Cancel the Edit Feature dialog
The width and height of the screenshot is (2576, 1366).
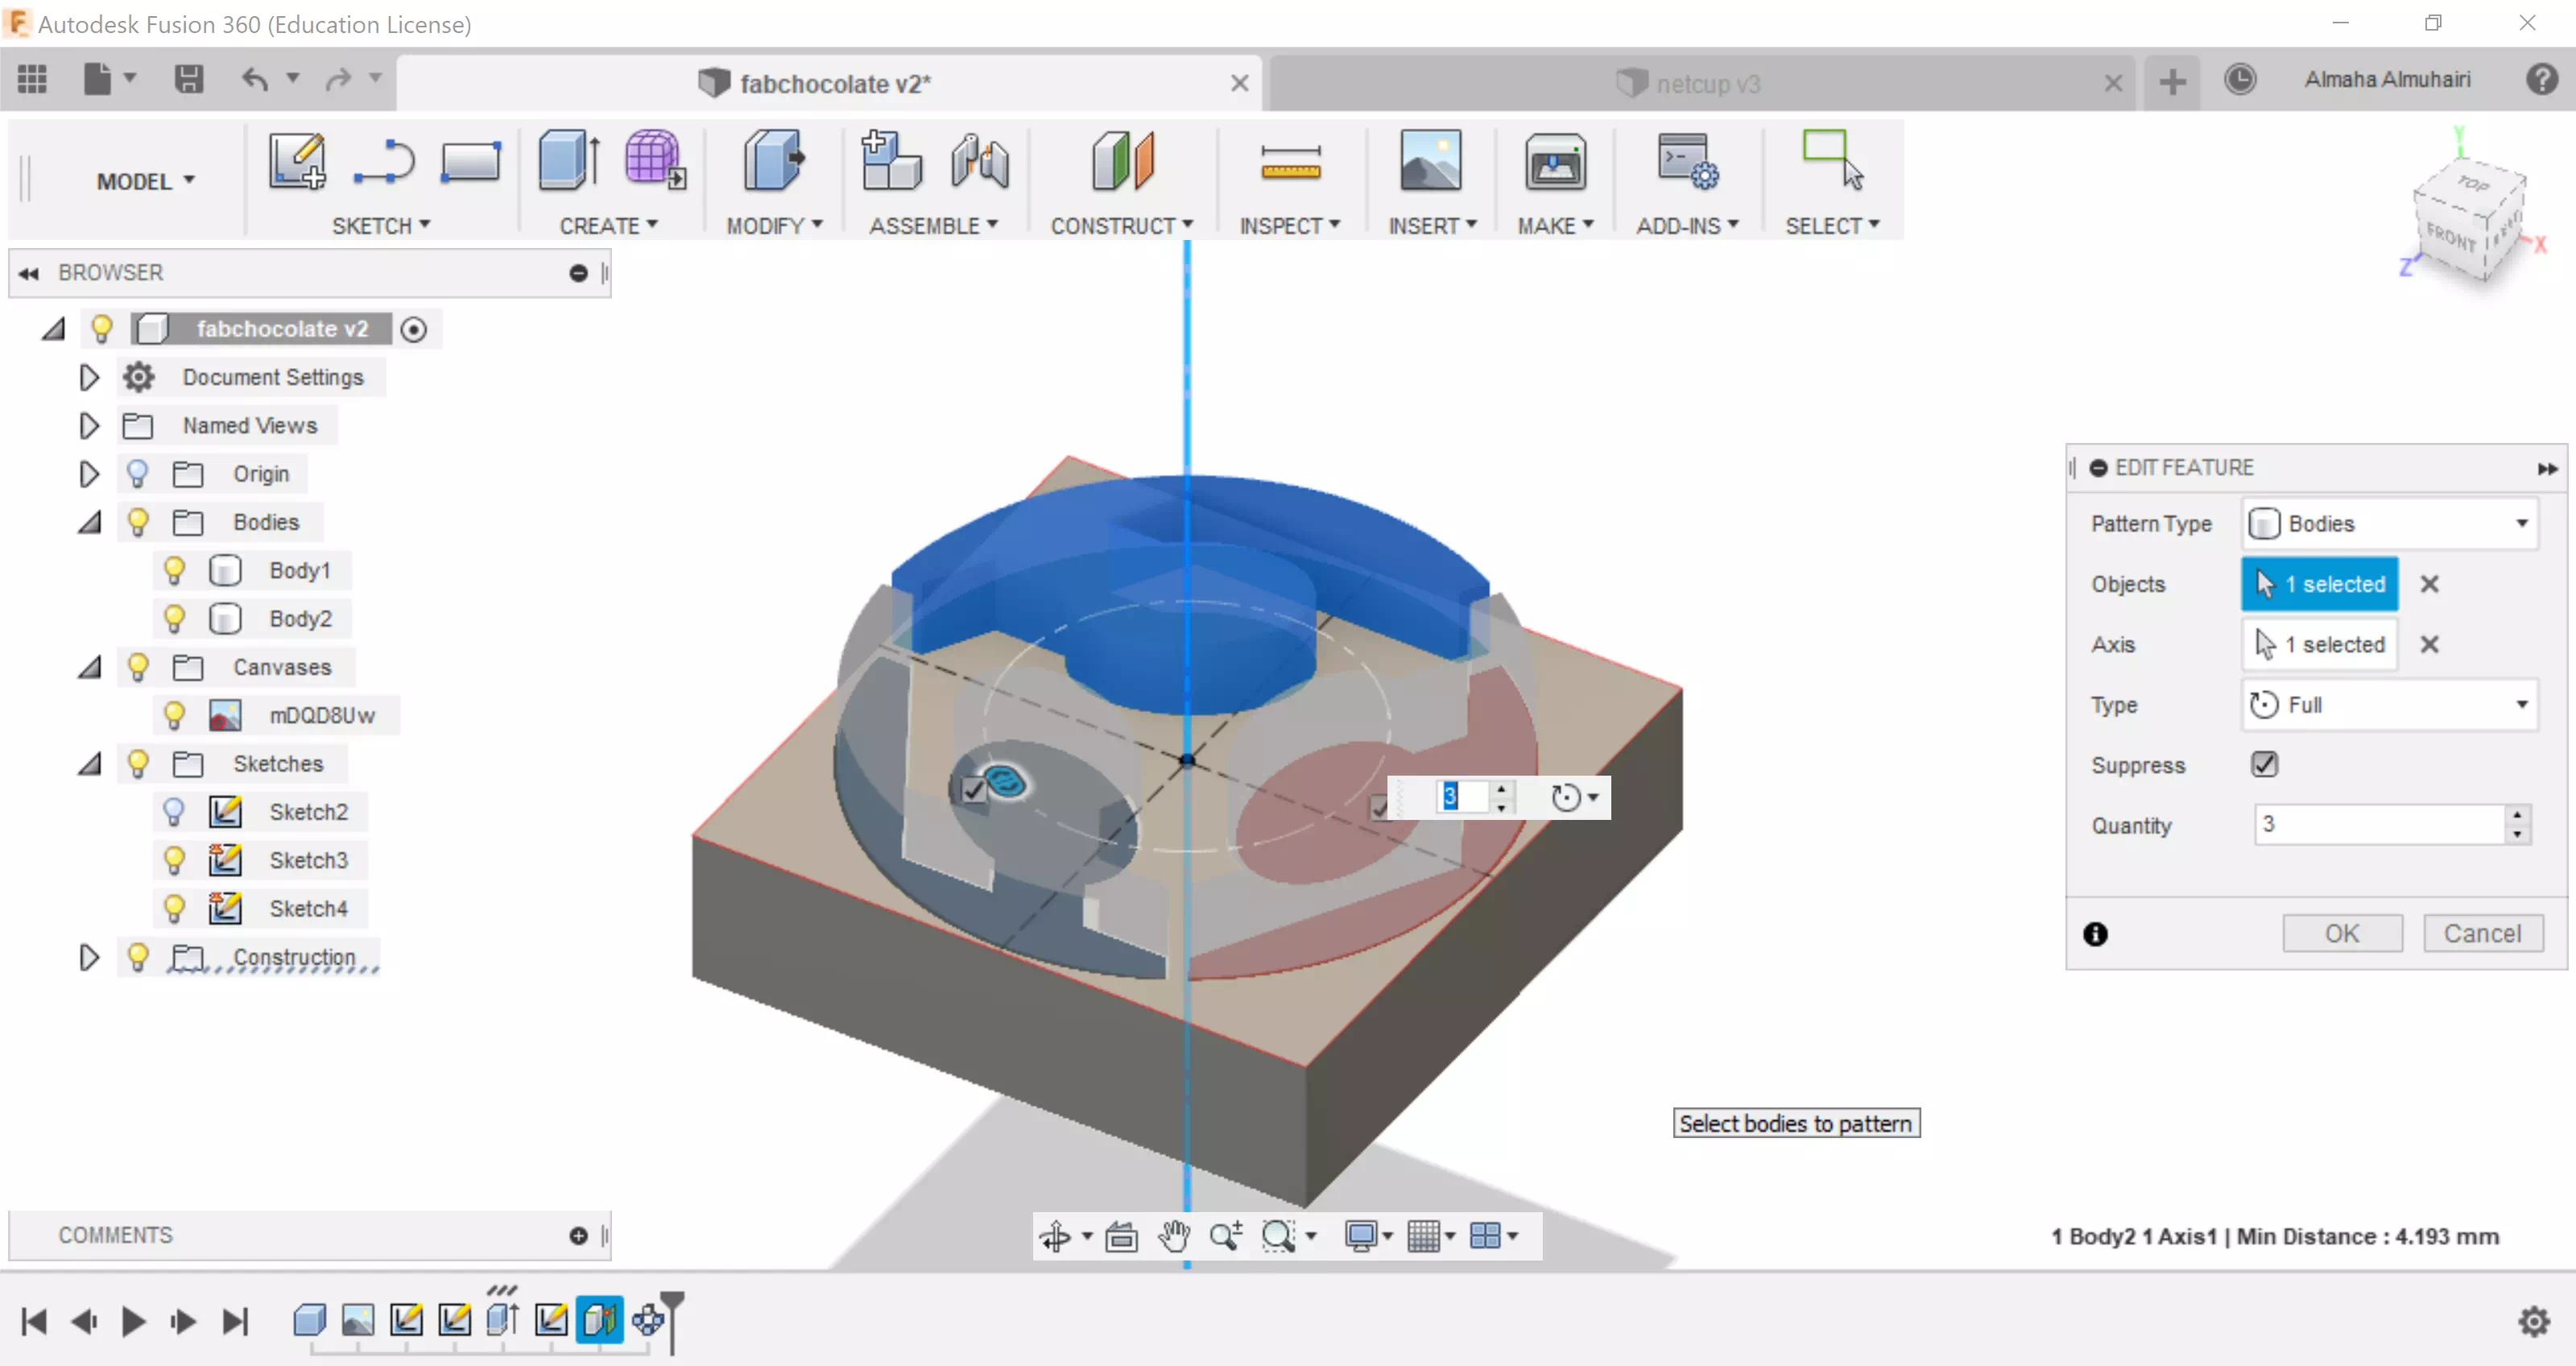(2482, 933)
